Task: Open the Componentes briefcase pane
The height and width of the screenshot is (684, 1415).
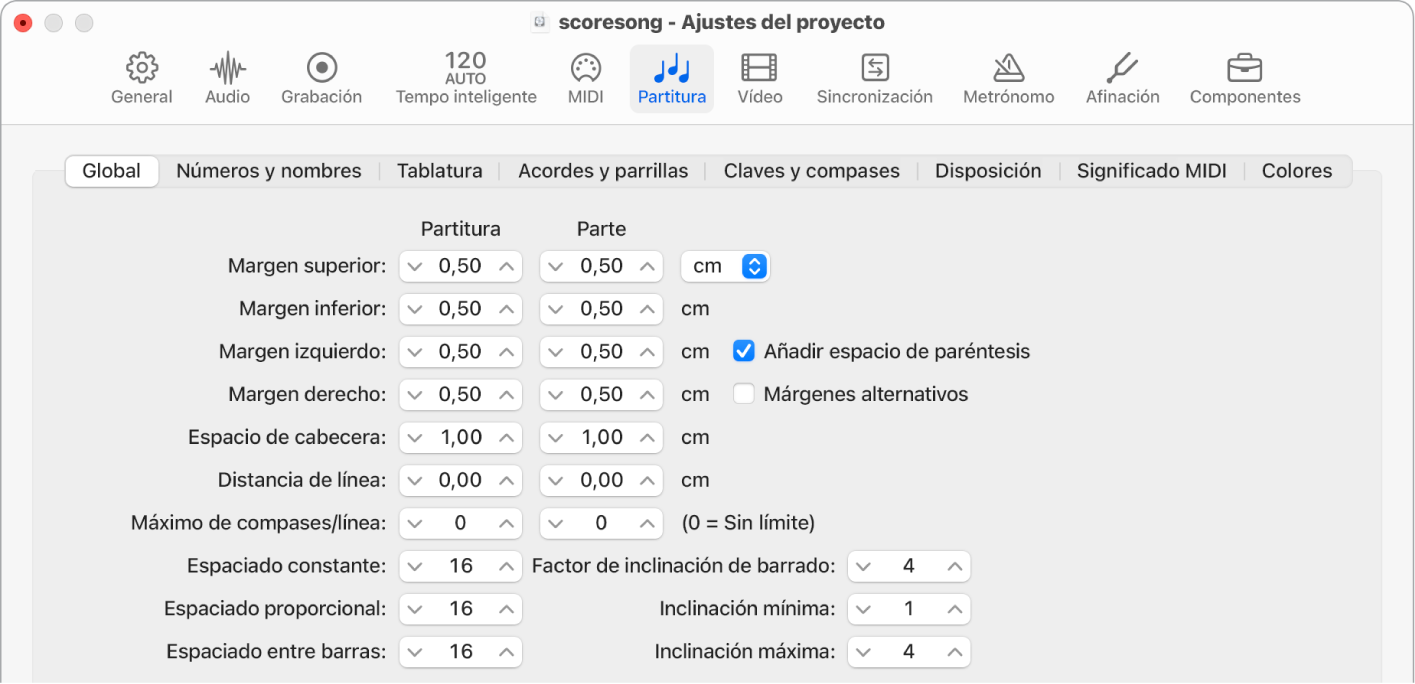Action: click(1244, 79)
